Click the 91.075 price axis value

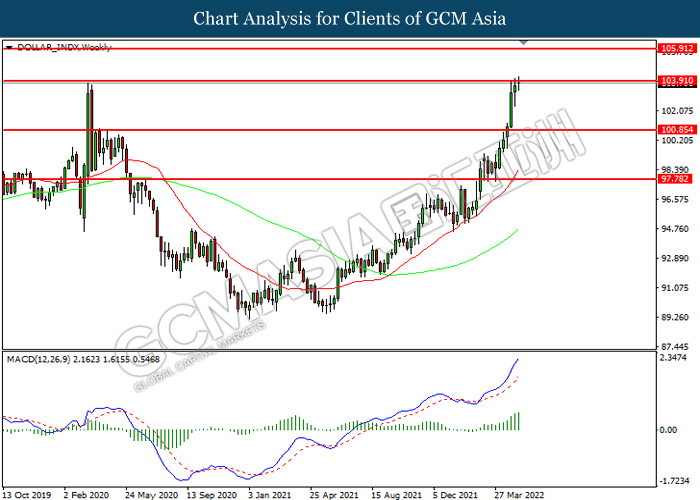(x=677, y=288)
